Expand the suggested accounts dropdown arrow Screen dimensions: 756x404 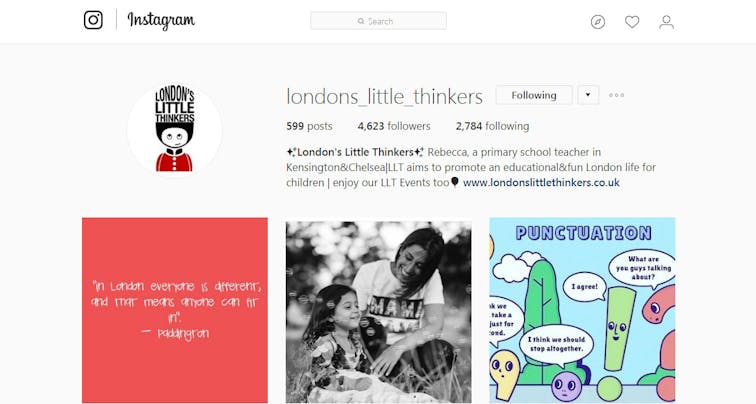pos(588,95)
